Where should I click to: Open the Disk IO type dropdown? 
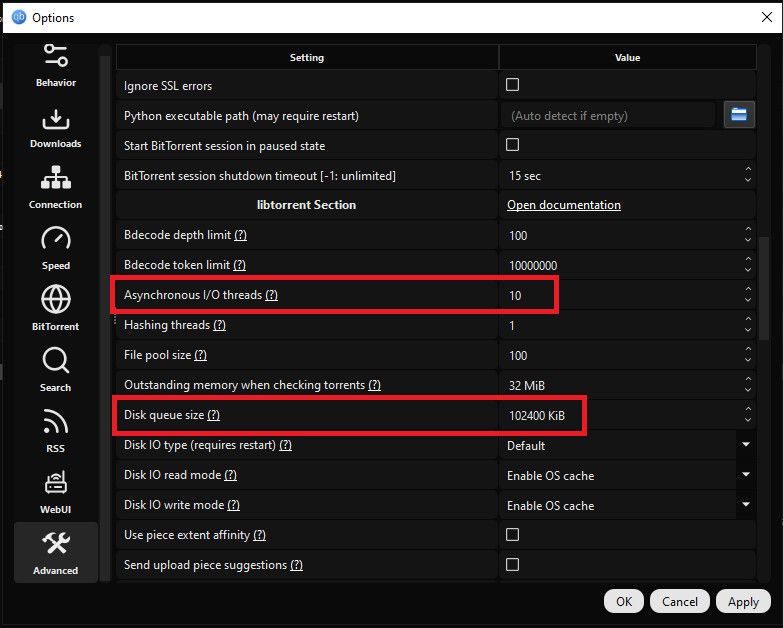coord(746,445)
